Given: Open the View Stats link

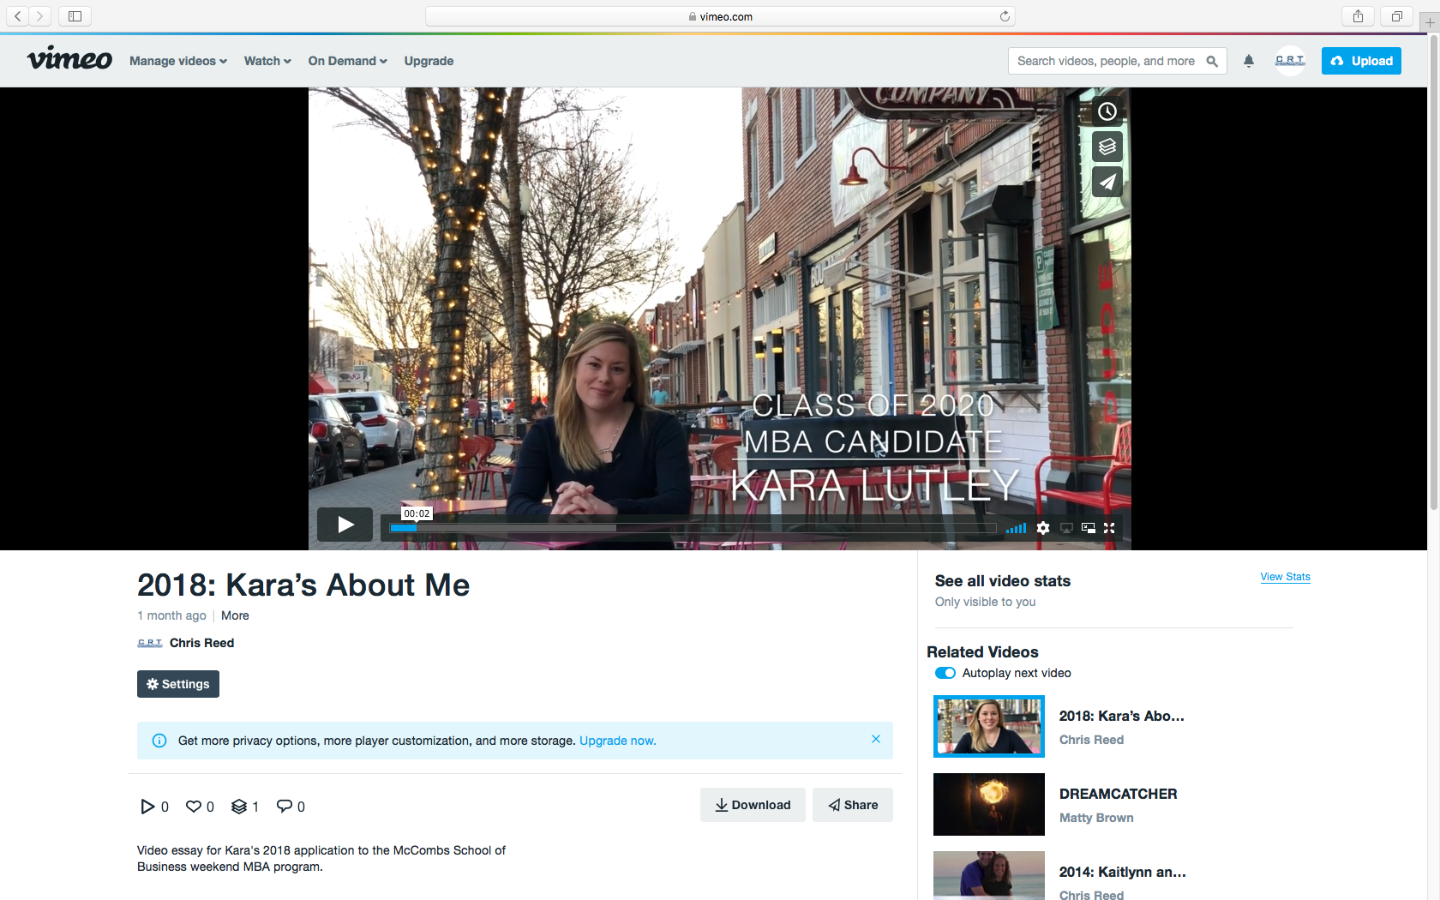Looking at the screenshot, I should pos(1285,577).
